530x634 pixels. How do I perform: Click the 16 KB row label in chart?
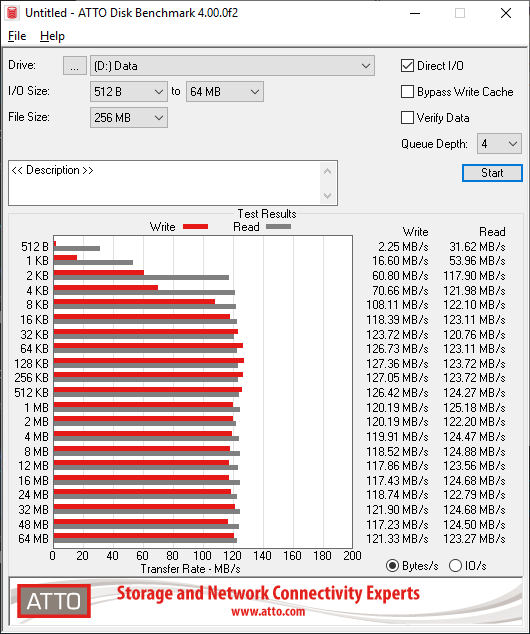pos(34,320)
